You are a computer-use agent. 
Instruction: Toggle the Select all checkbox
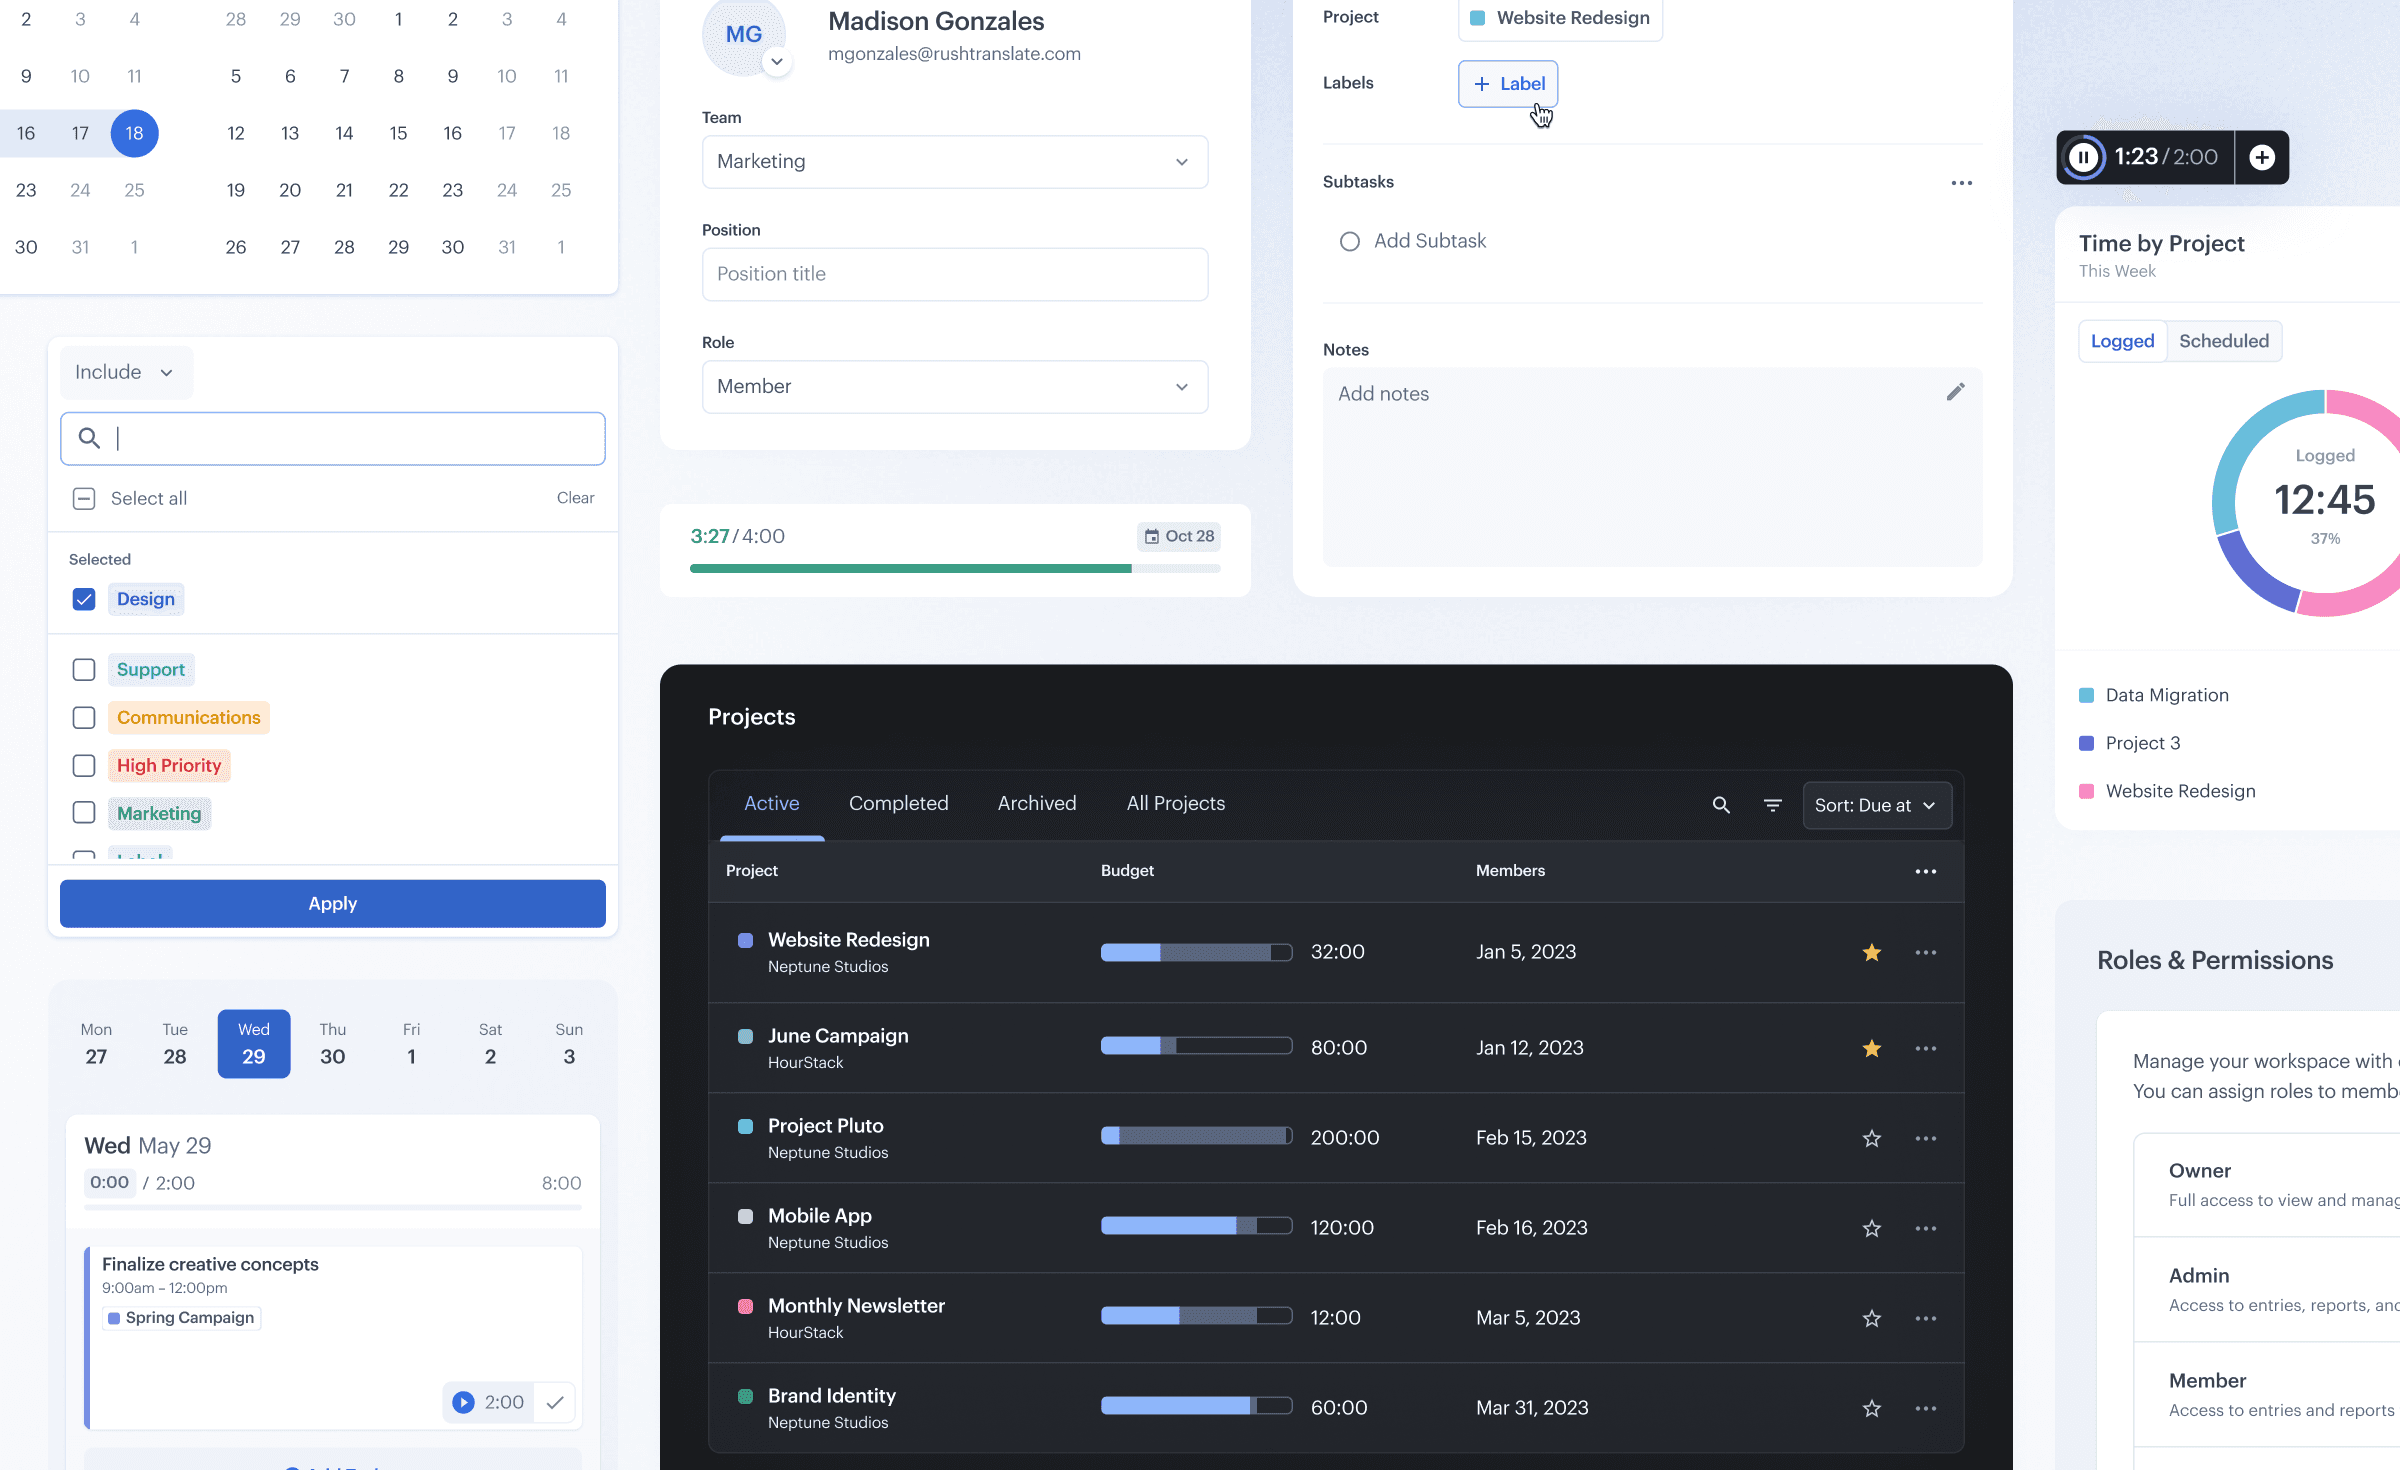(x=84, y=498)
